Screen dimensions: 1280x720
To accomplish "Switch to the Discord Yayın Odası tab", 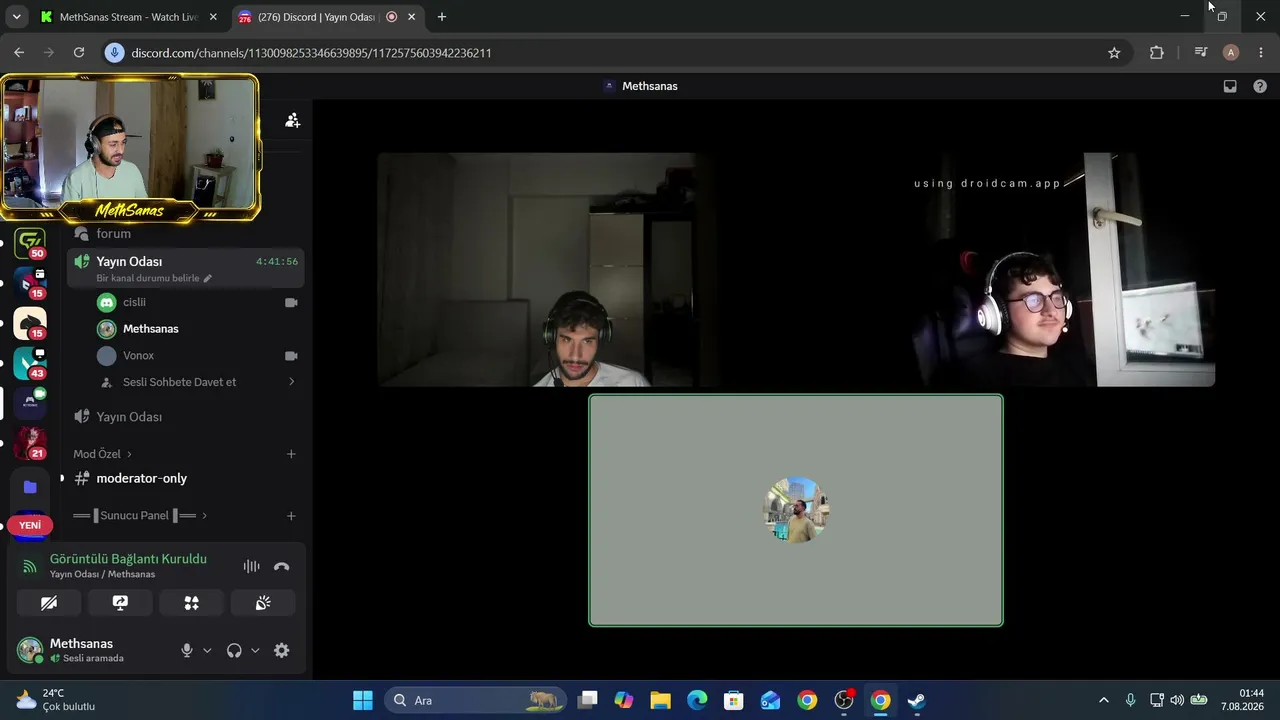I will click(327, 17).
